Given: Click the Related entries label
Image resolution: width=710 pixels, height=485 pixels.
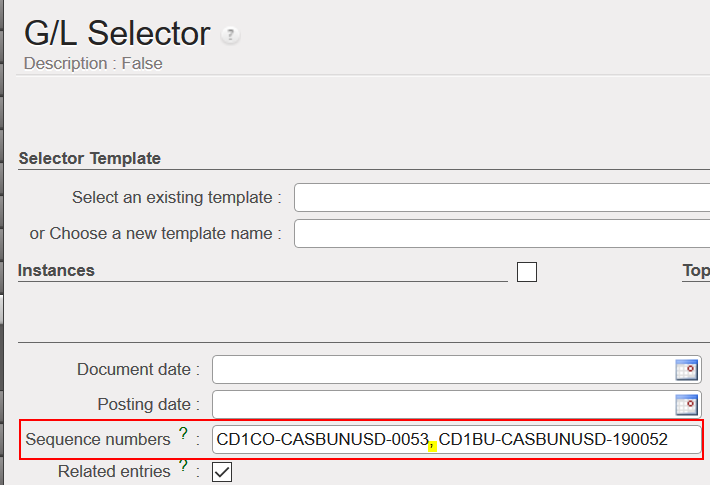Looking at the screenshot, I should click(x=114, y=471).
